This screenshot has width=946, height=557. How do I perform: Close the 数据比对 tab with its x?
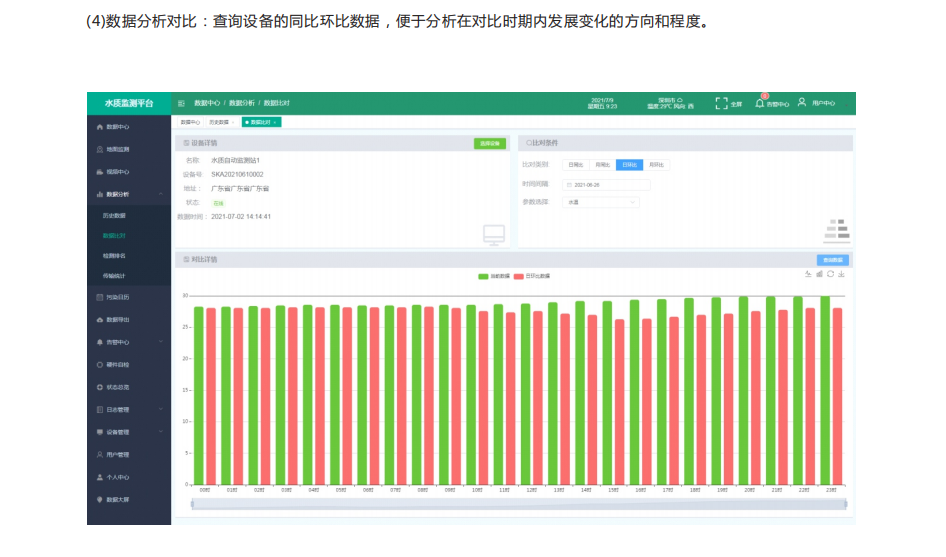point(275,123)
